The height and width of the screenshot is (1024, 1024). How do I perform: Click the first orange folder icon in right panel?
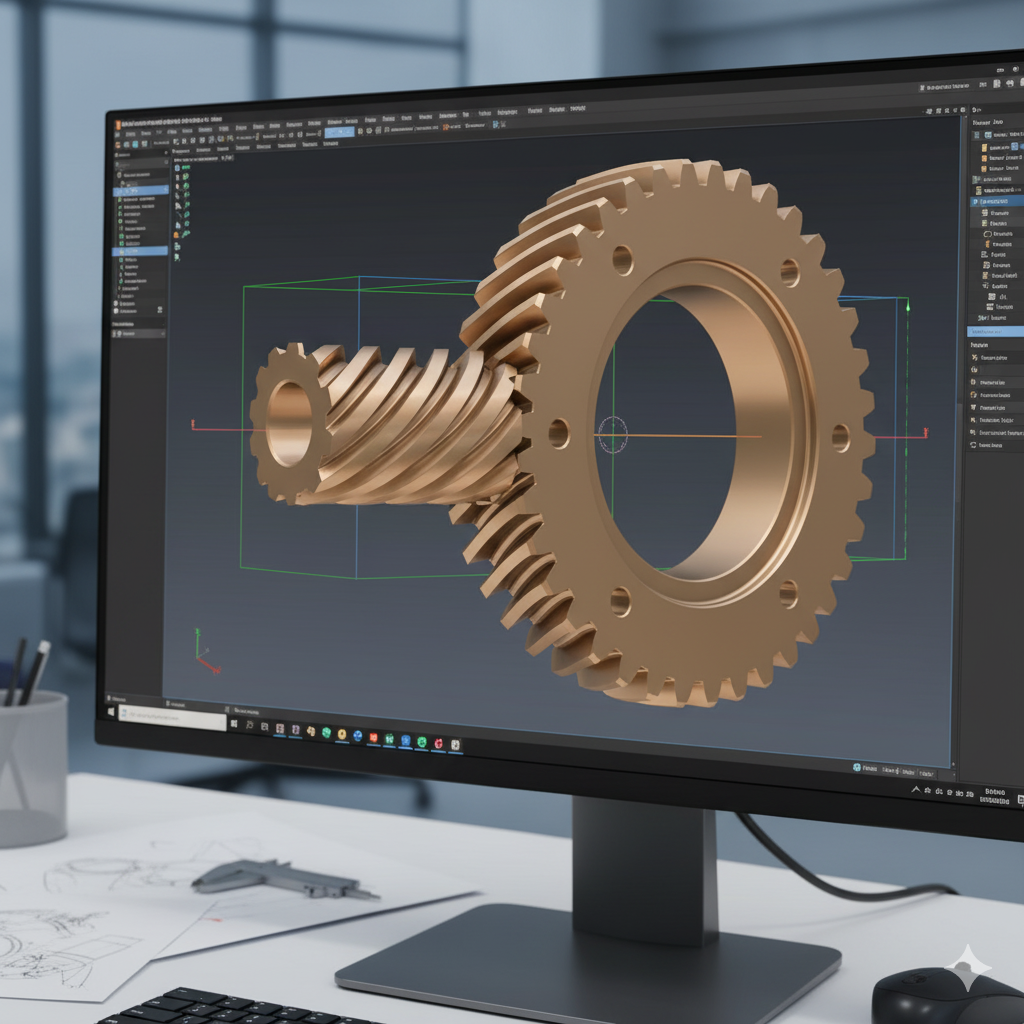[x=985, y=147]
